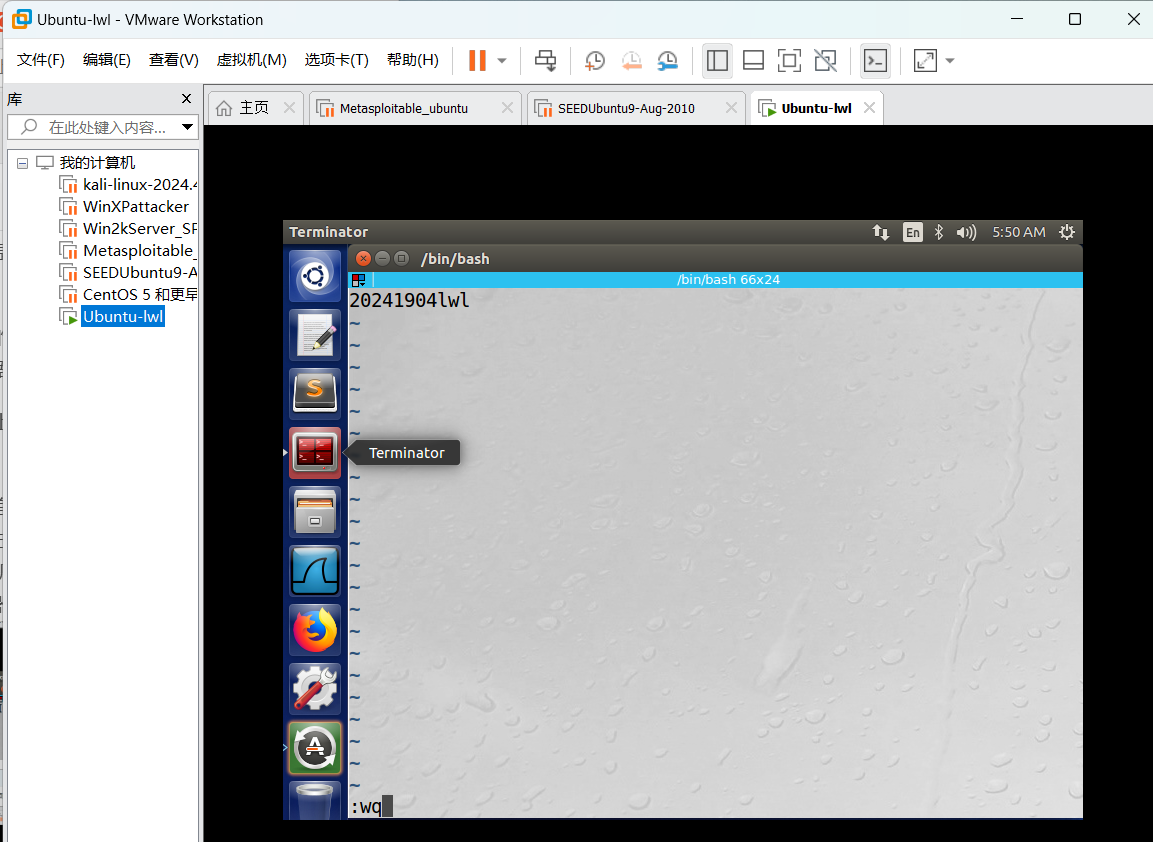The image size is (1153, 842).
Task: Click the Ubuntu network indicator icon
Action: pos(881,232)
